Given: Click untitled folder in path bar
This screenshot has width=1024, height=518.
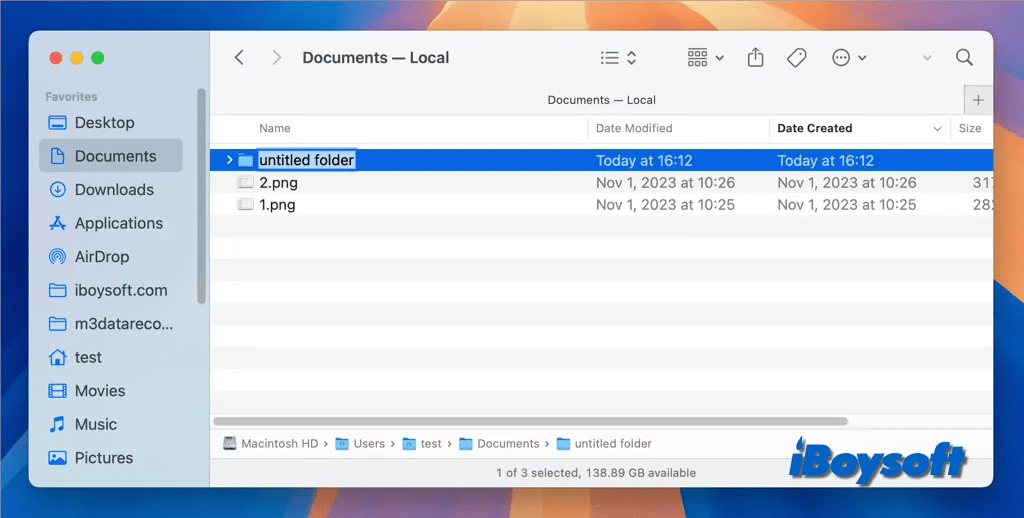Looking at the screenshot, I should (x=604, y=444).
